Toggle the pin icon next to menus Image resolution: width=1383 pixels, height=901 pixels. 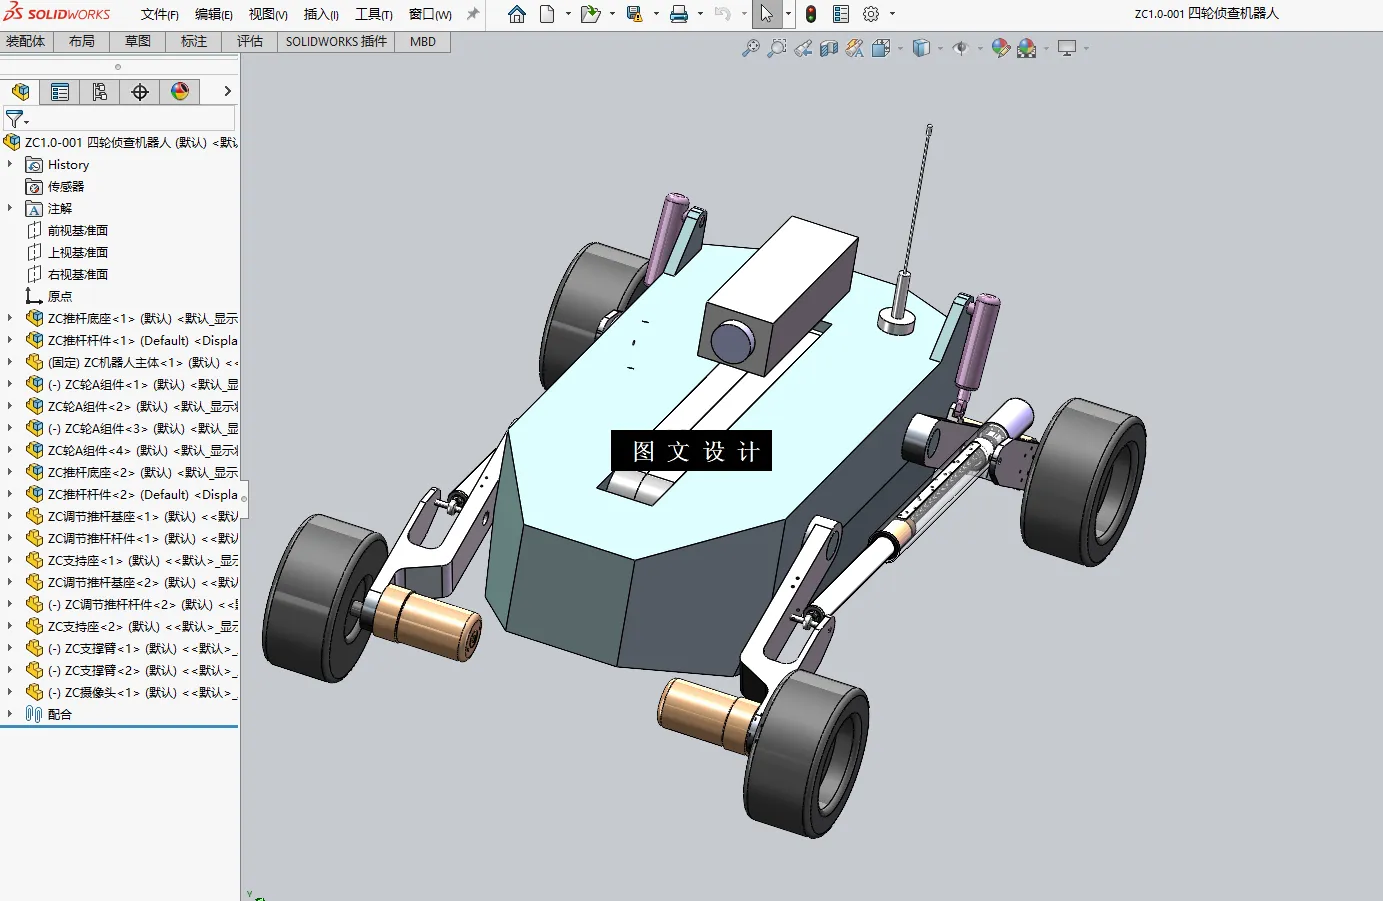[473, 14]
